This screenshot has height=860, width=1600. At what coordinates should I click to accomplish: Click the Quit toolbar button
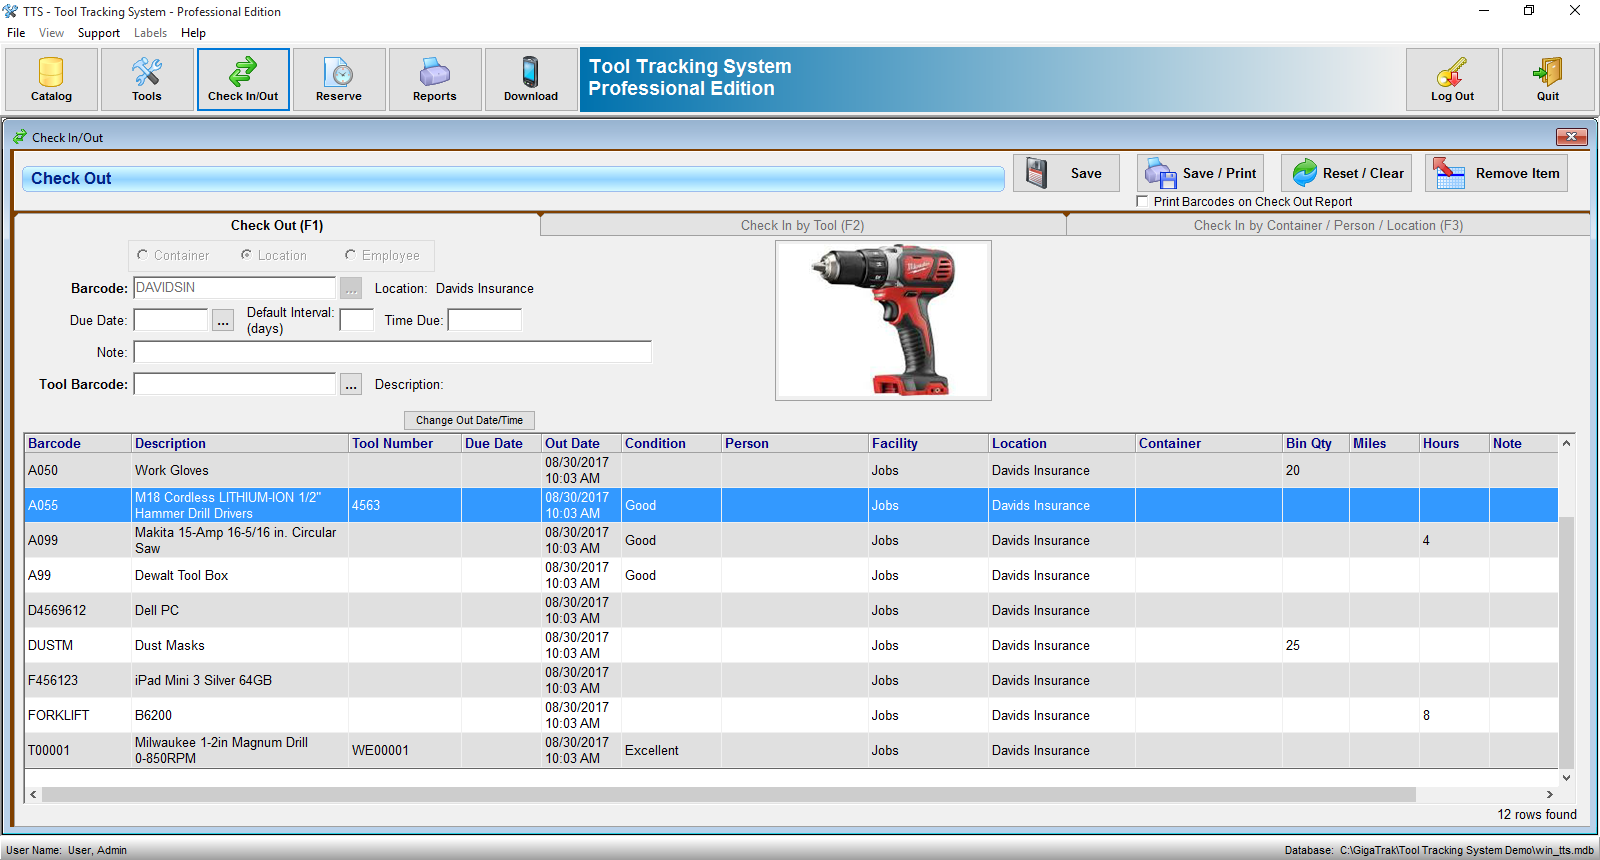tap(1548, 79)
